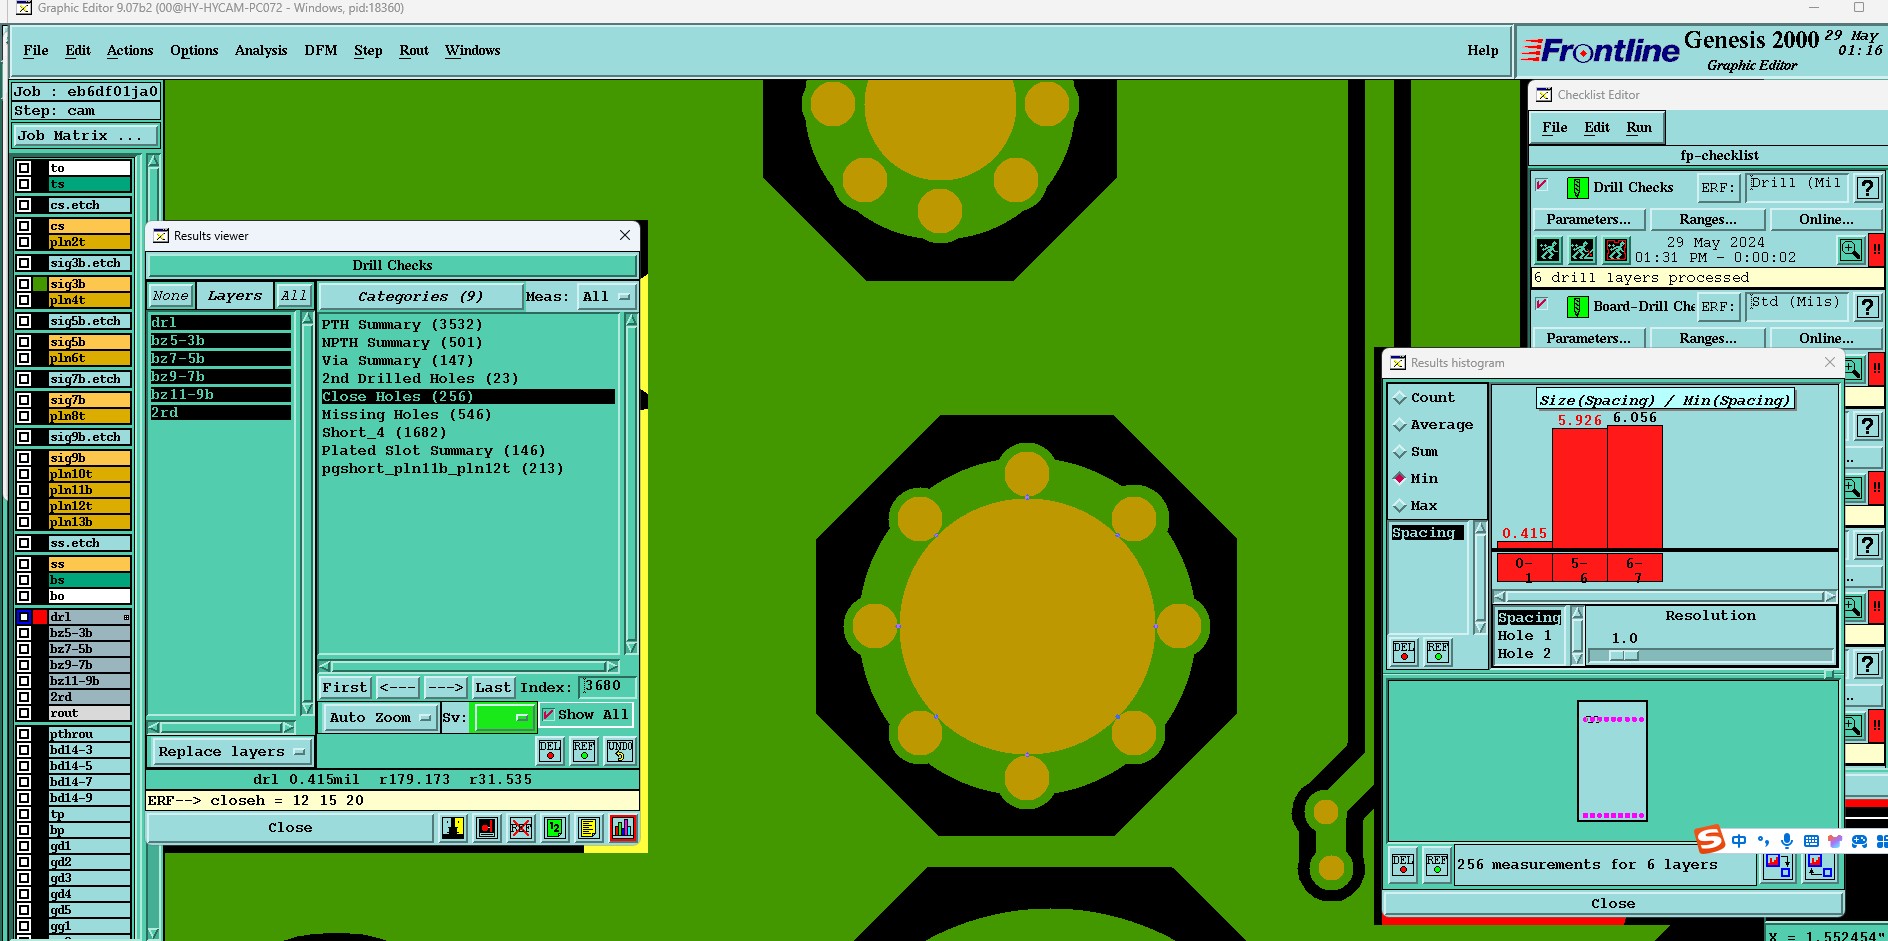Select the Average radio option
Viewport: 1888px width, 941px height.
point(1400,425)
